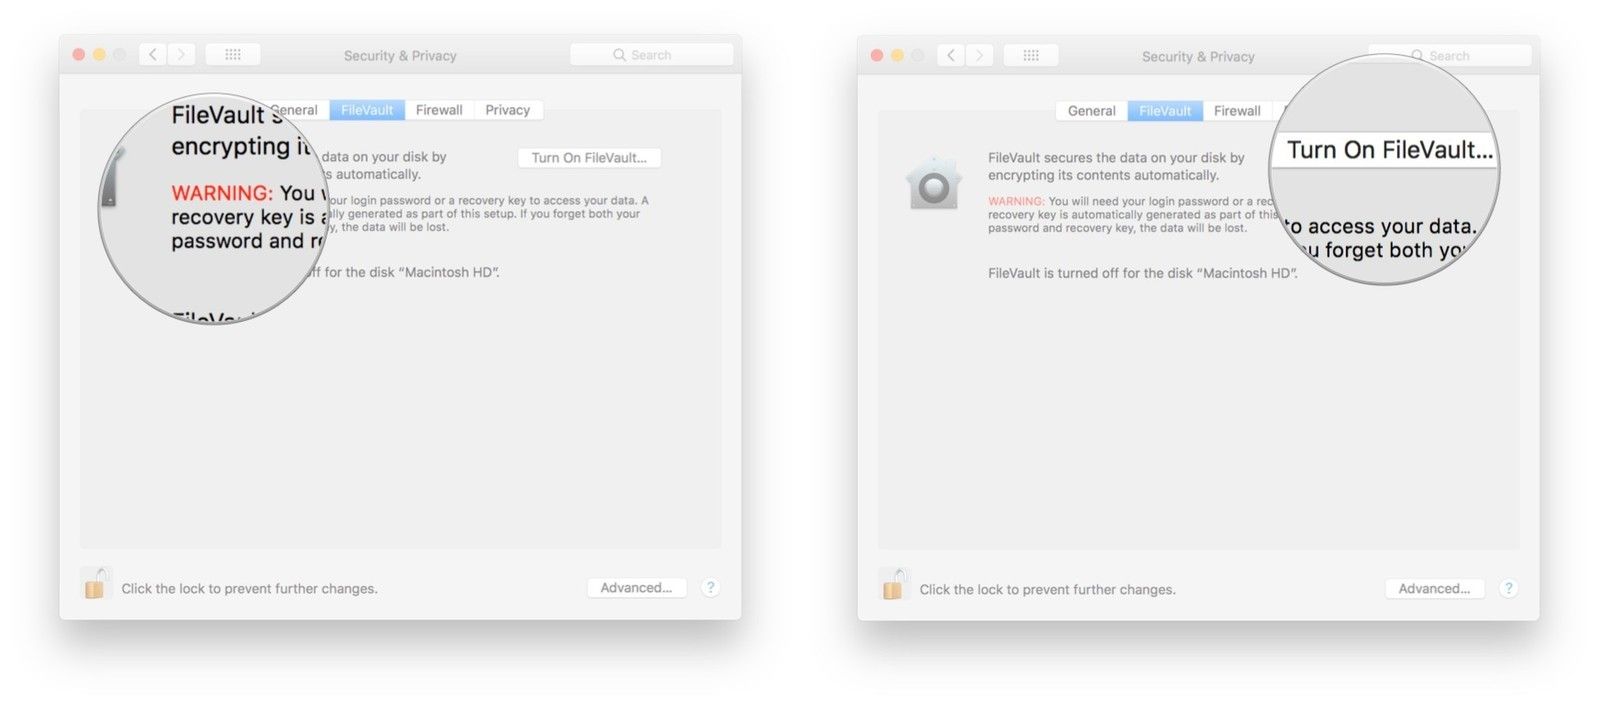
Task: Switch to the General tab in the right window
Action: pos(1091,111)
